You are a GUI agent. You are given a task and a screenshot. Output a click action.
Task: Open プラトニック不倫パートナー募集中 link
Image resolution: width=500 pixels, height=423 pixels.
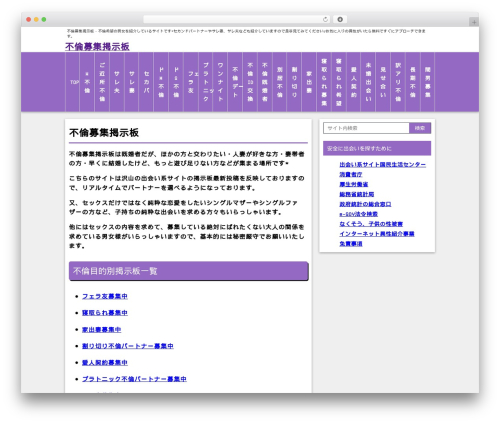[134, 379]
